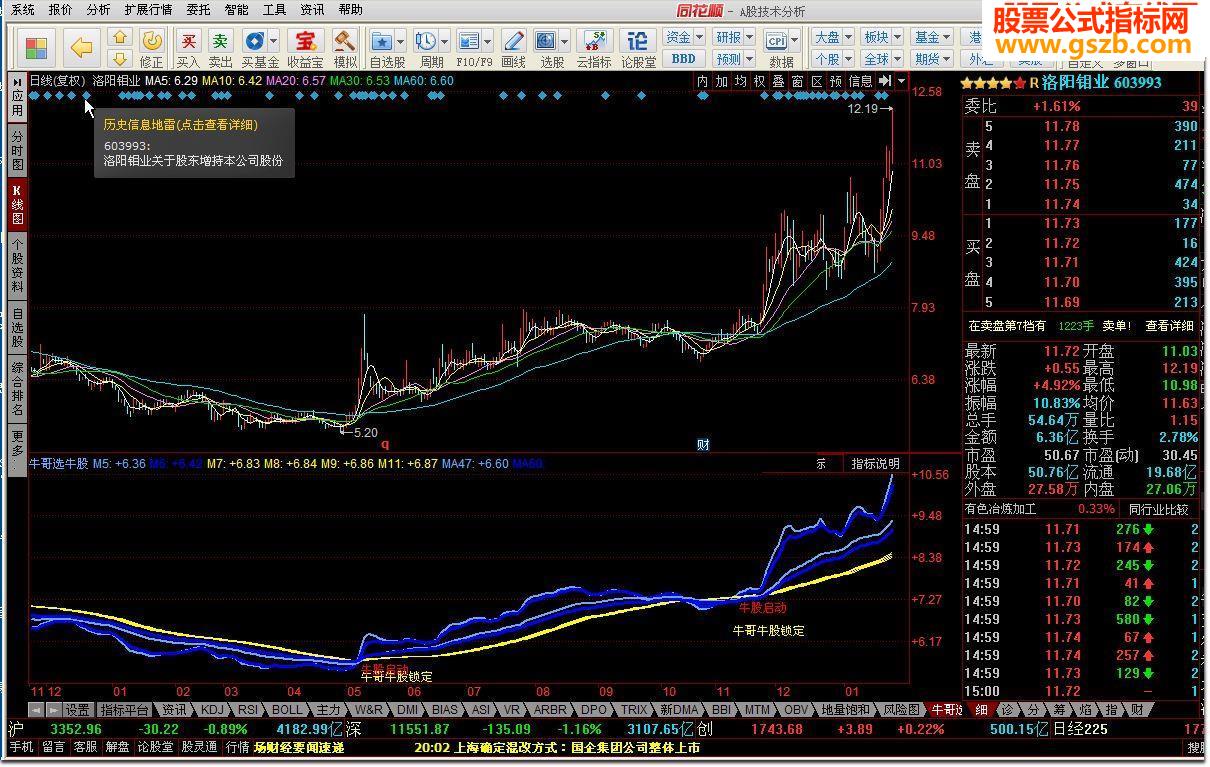Go back with the yellow left arrow
Viewport: 1210px width, 767px height.
pyautogui.click(x=82, y=46)
